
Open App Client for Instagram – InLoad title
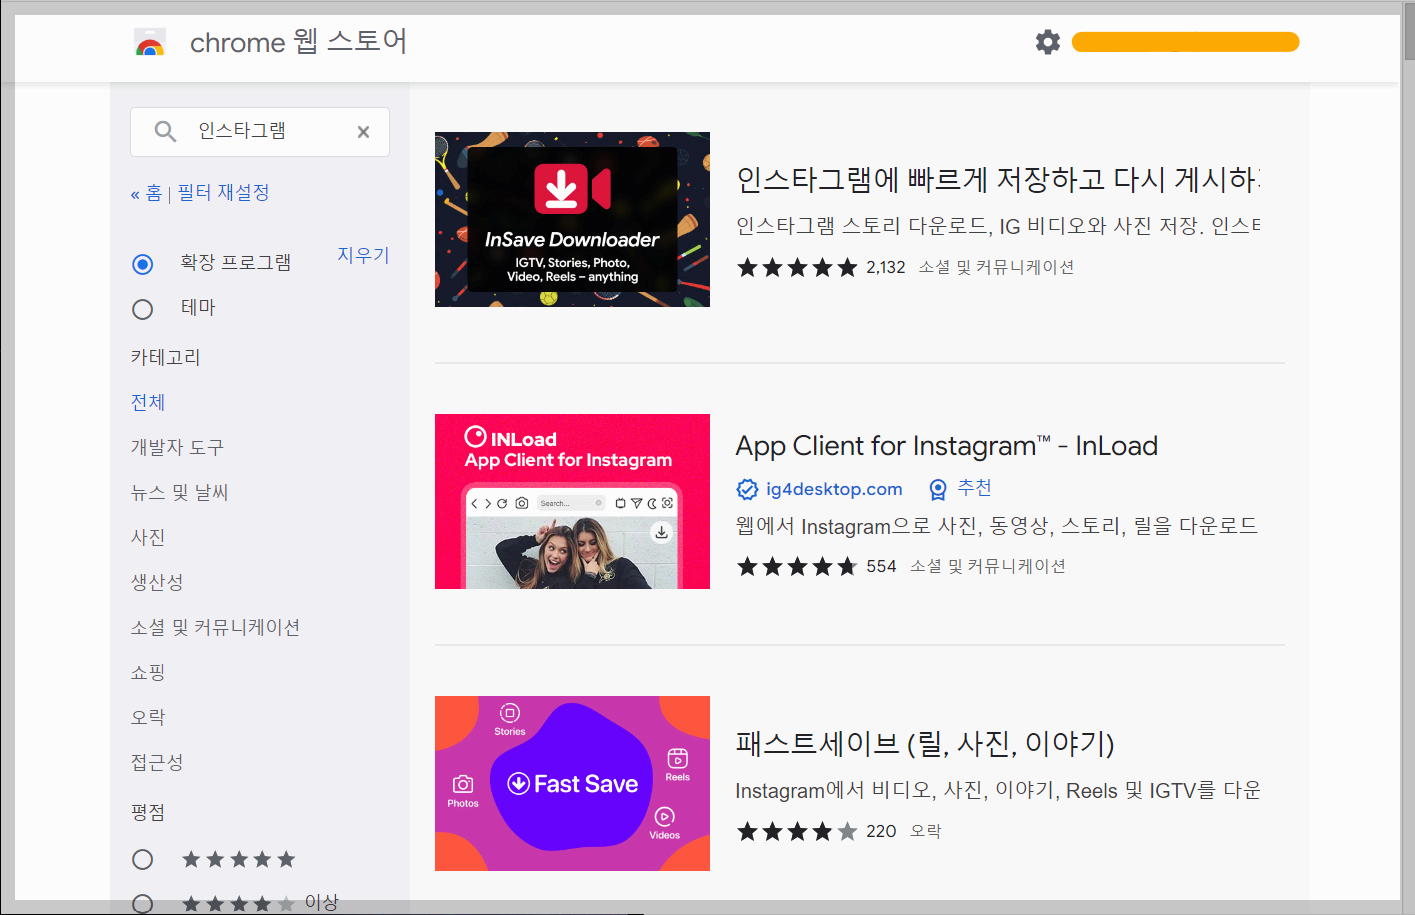pos(947,446)
